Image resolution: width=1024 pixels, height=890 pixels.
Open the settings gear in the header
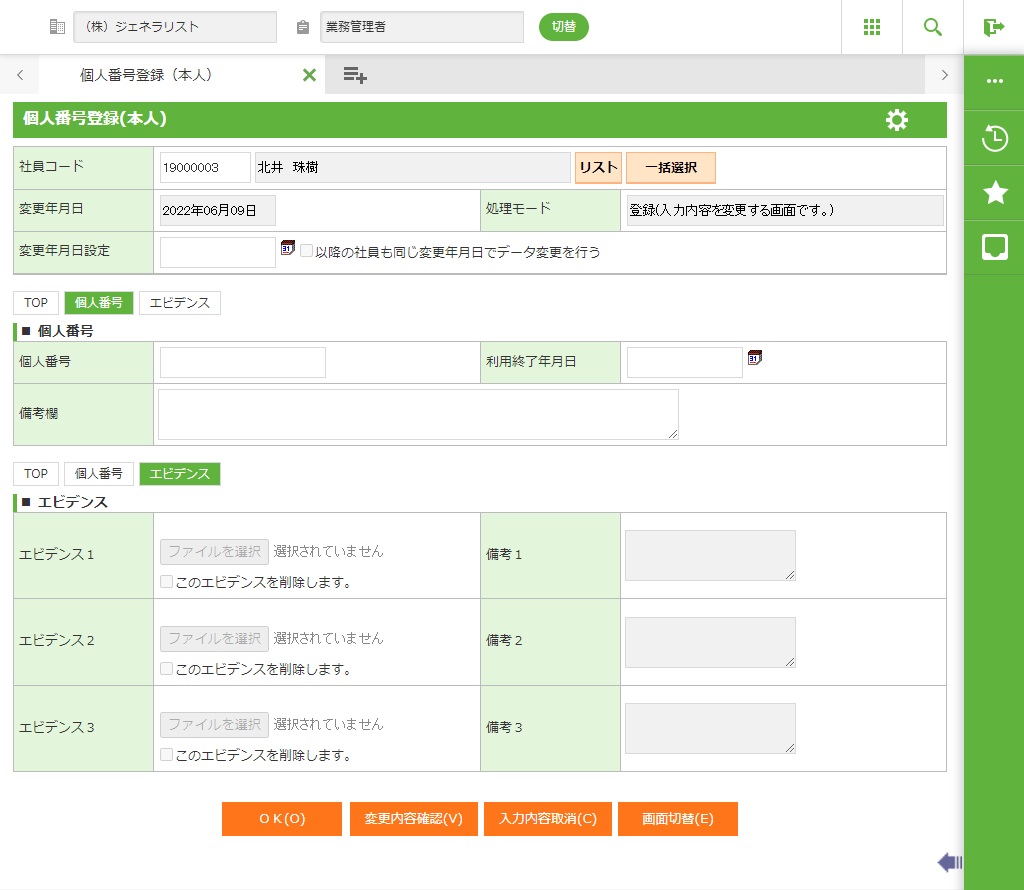[x=897, y=120]
